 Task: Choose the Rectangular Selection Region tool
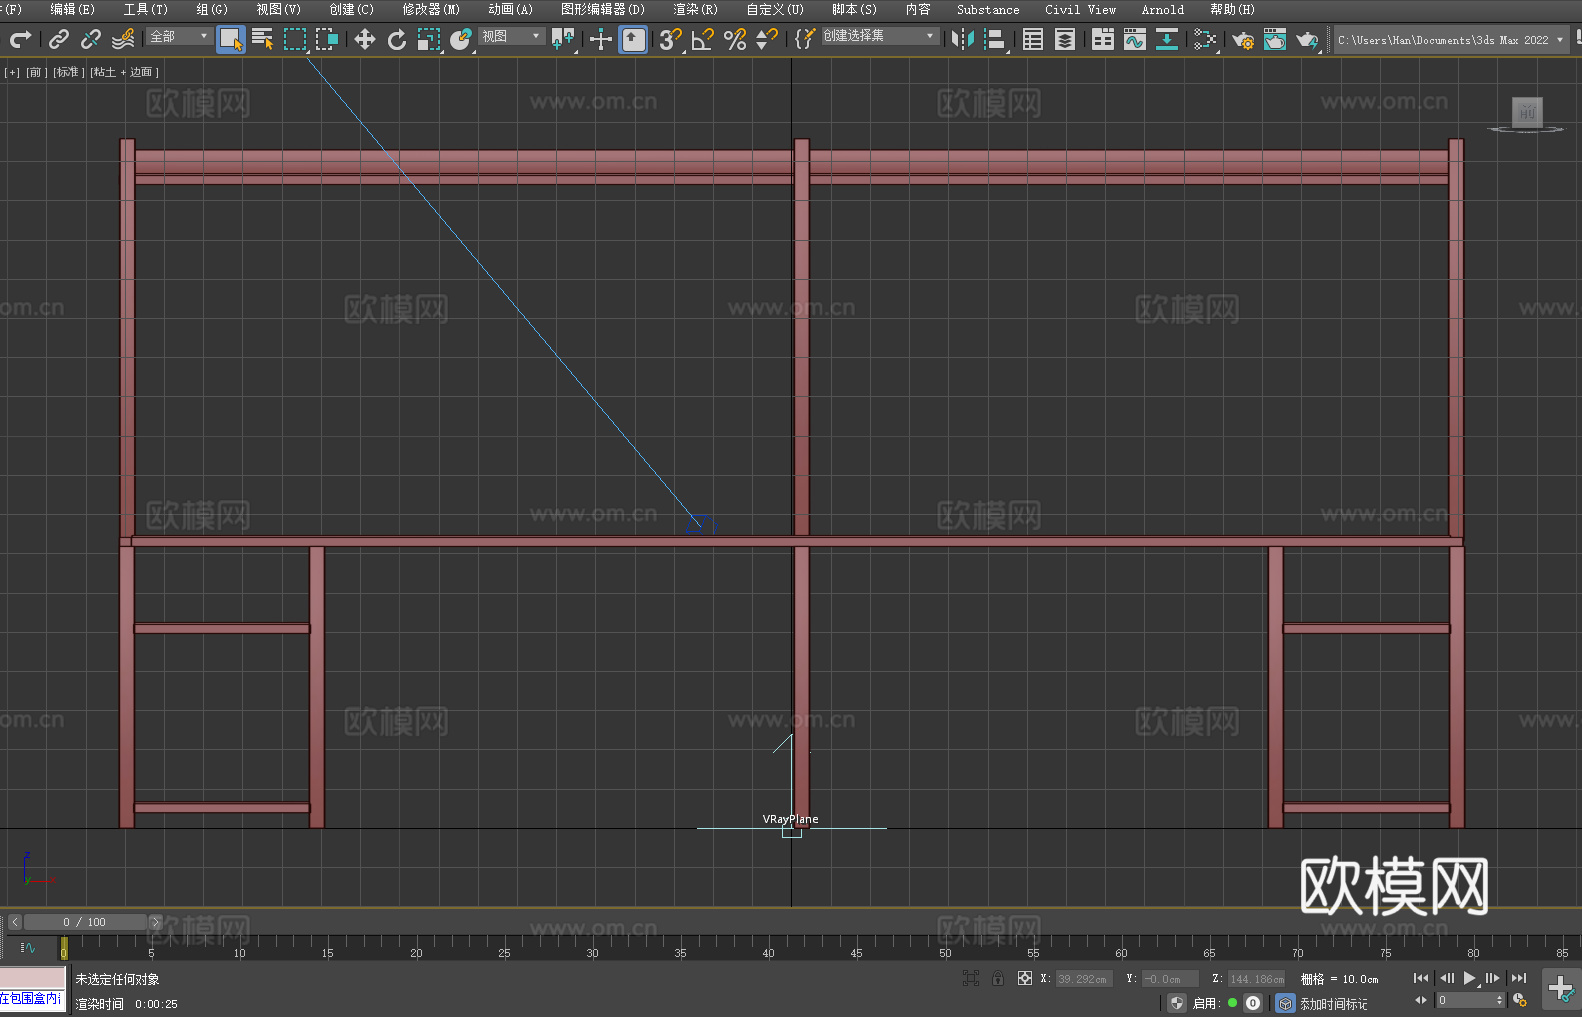point(295,39)
